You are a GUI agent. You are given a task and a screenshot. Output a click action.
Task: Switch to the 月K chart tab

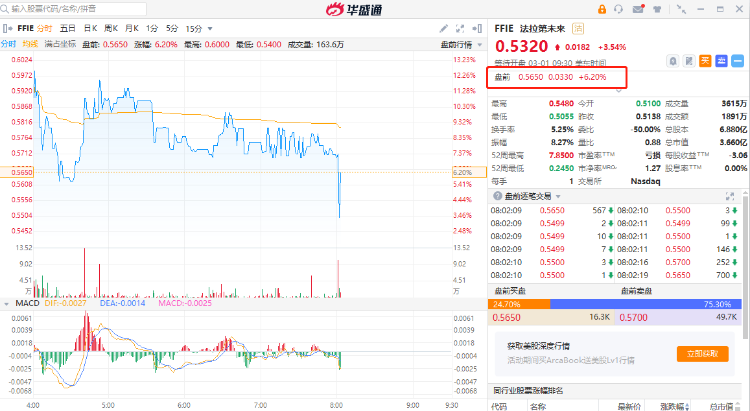pos(132,29)
